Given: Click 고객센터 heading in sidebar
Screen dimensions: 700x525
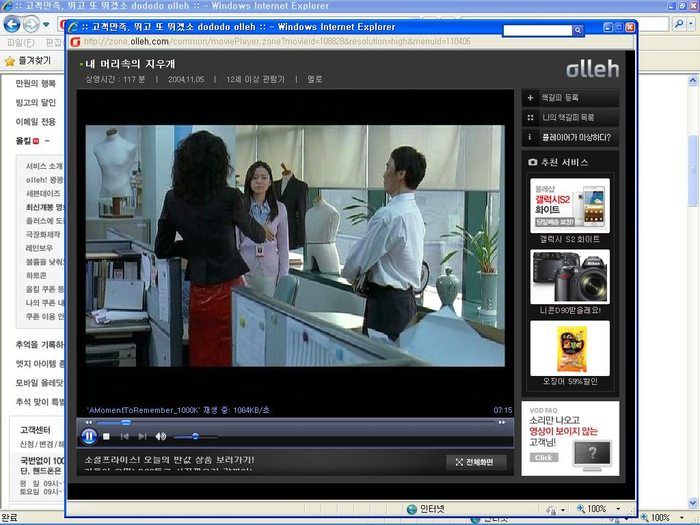Looking at the screenshot, I should pos(35,430).
